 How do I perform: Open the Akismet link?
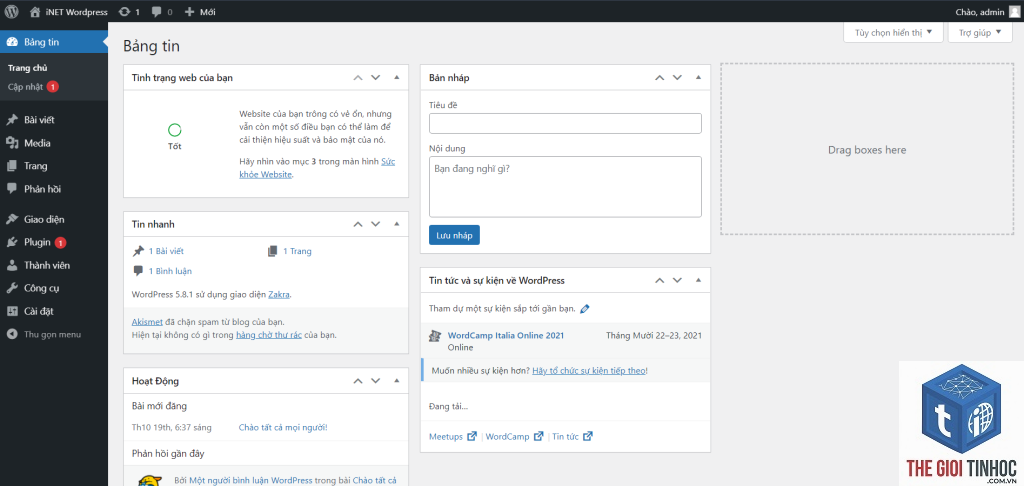[x=147, y=322]
